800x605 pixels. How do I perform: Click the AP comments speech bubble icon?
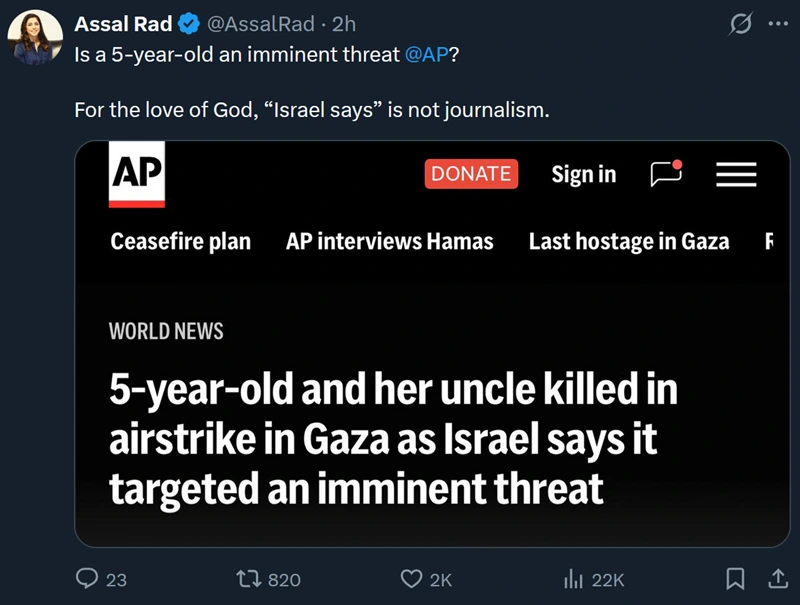point(666,174)
